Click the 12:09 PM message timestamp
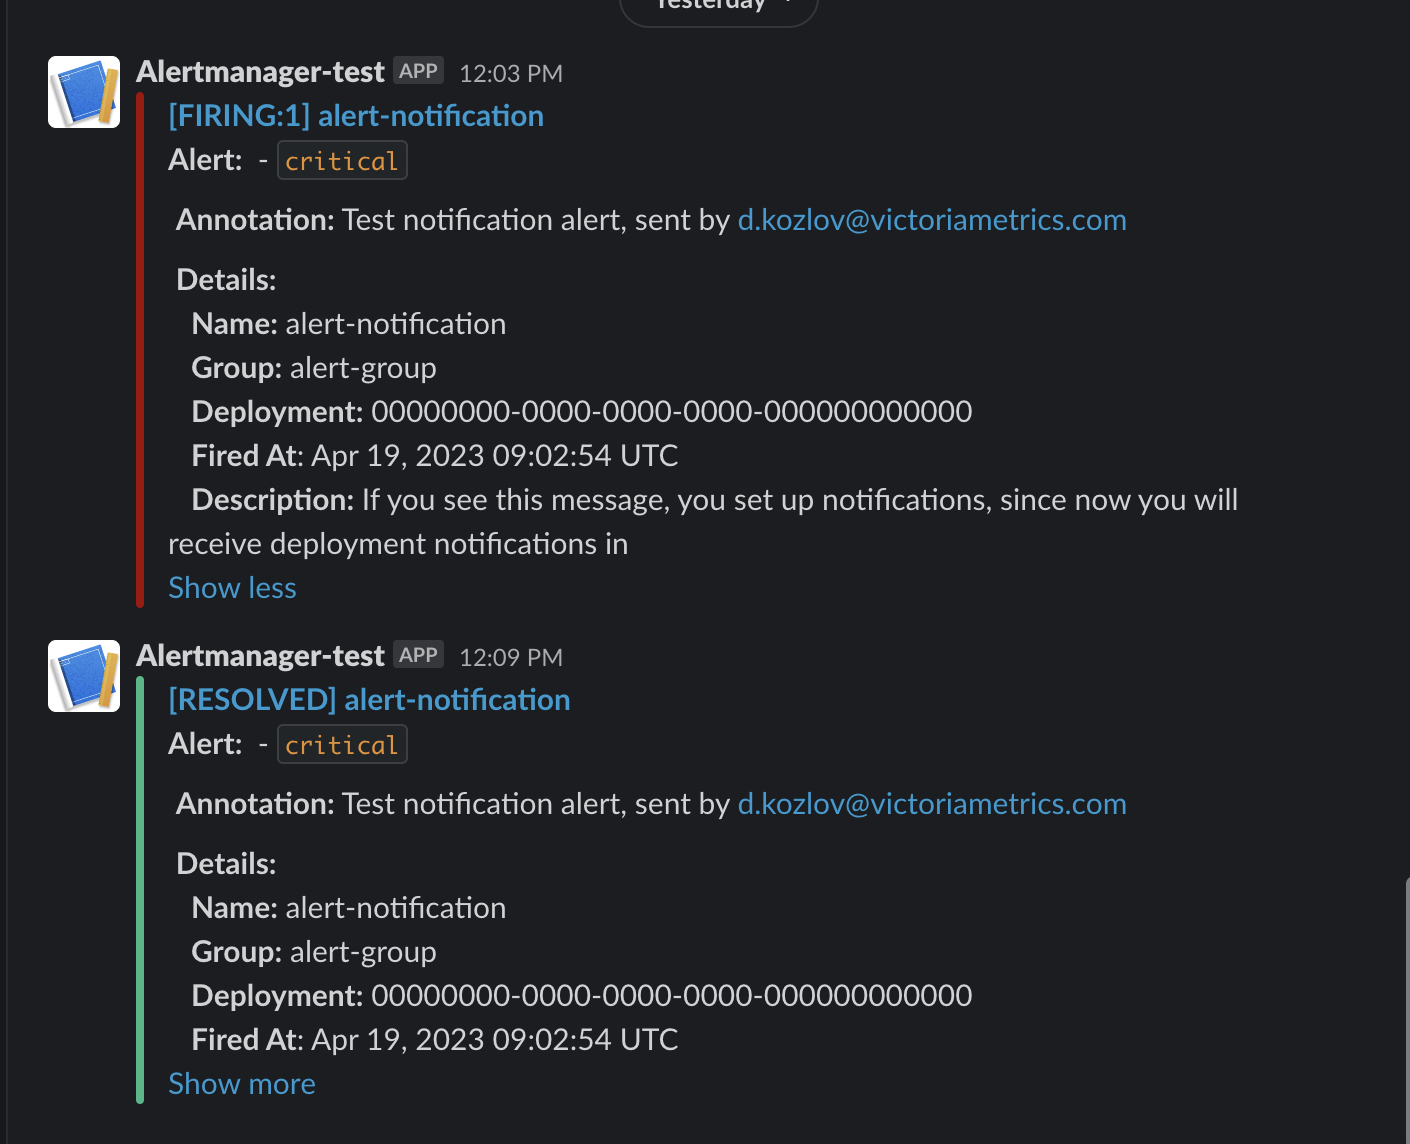The width and height of the screenshot is (1410, 1144). click(x=511, y=657)
